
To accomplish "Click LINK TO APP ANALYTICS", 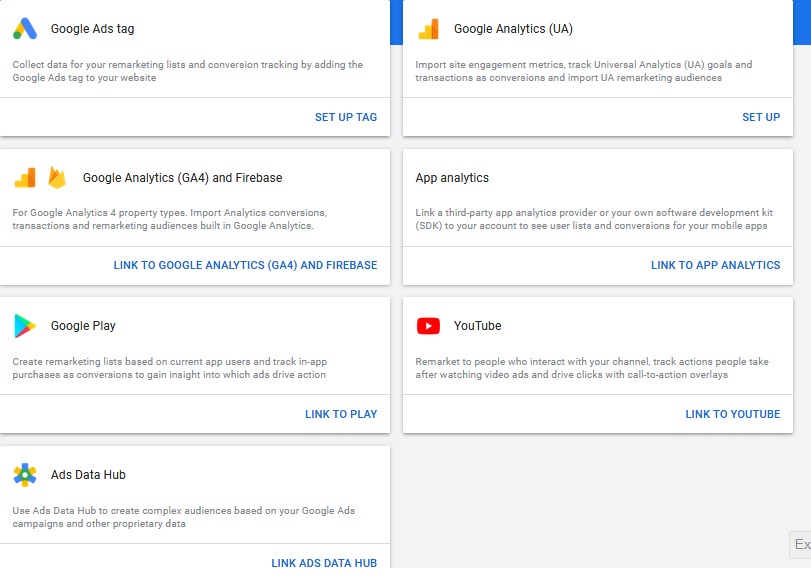I will tap(715, 265).
